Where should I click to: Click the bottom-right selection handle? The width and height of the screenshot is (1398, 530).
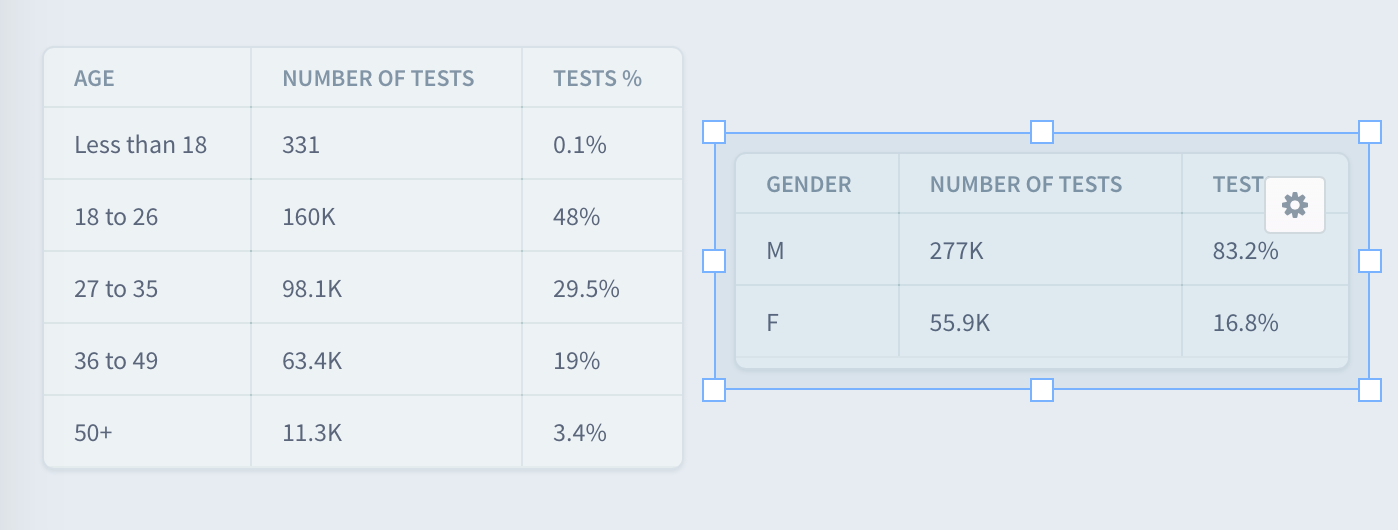click(1370, 389)
